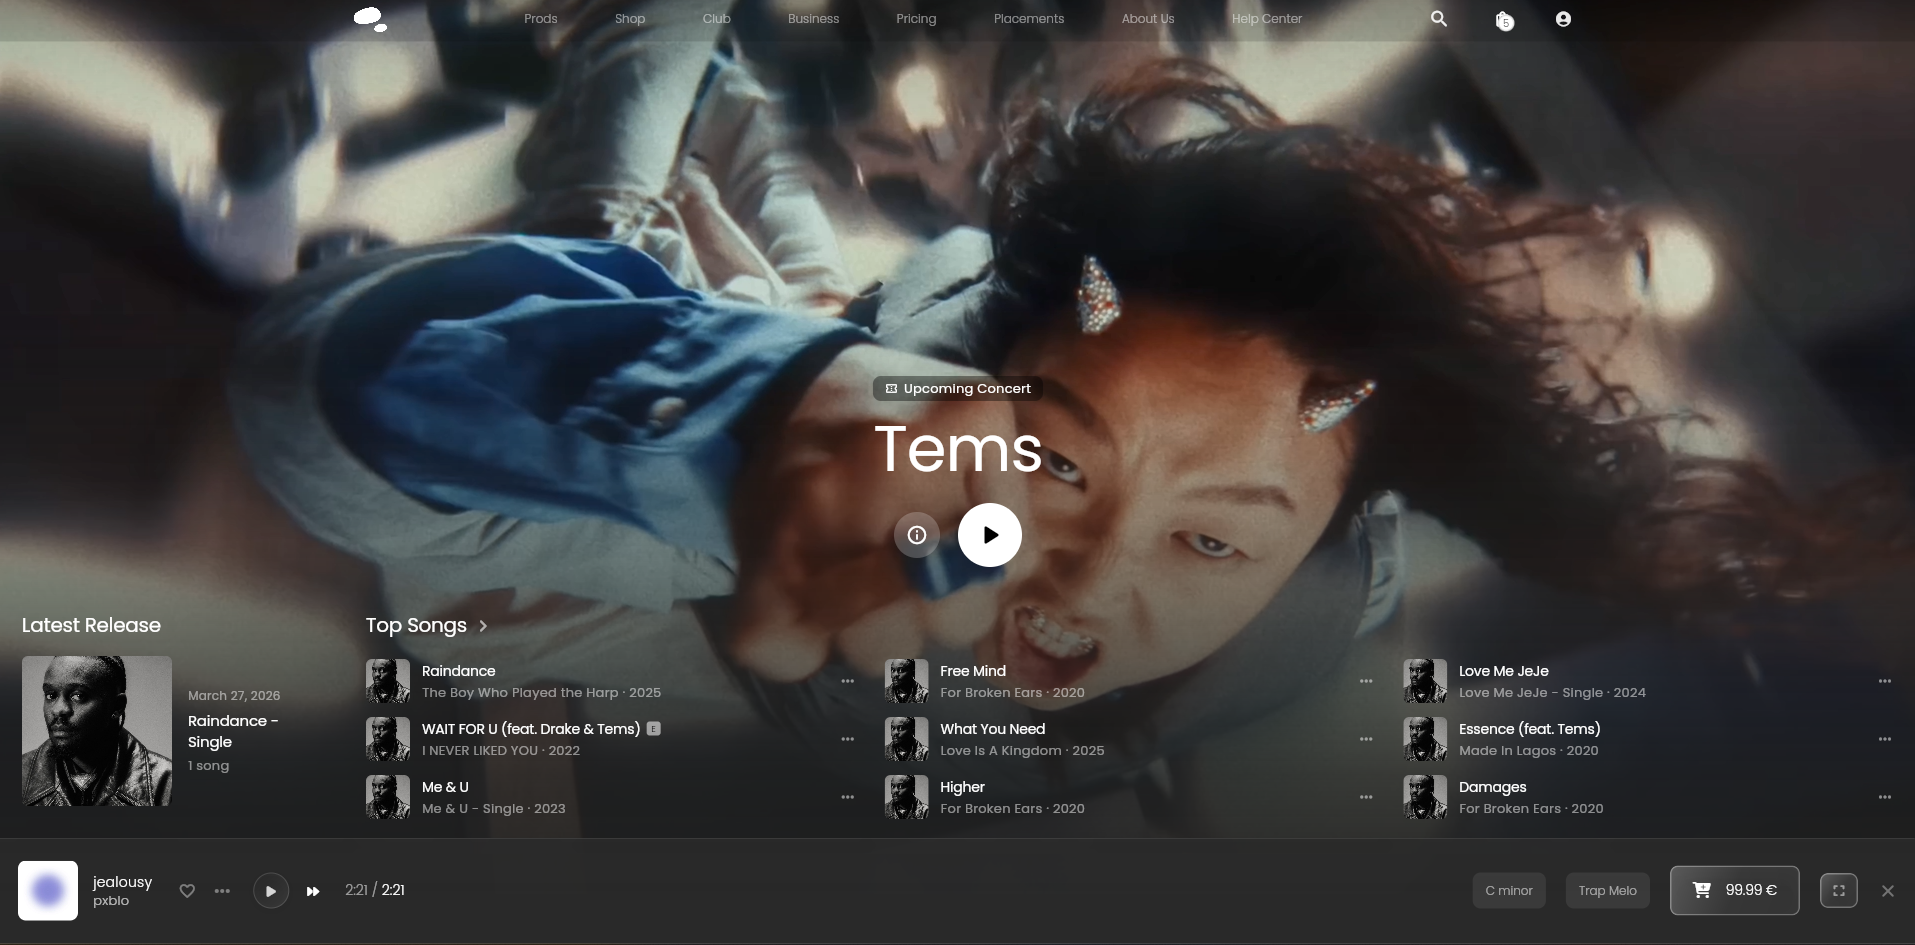This screenshot has height=945, width=1915.
Task: Like the jealousy track with the heart icon
Action: 187,890
